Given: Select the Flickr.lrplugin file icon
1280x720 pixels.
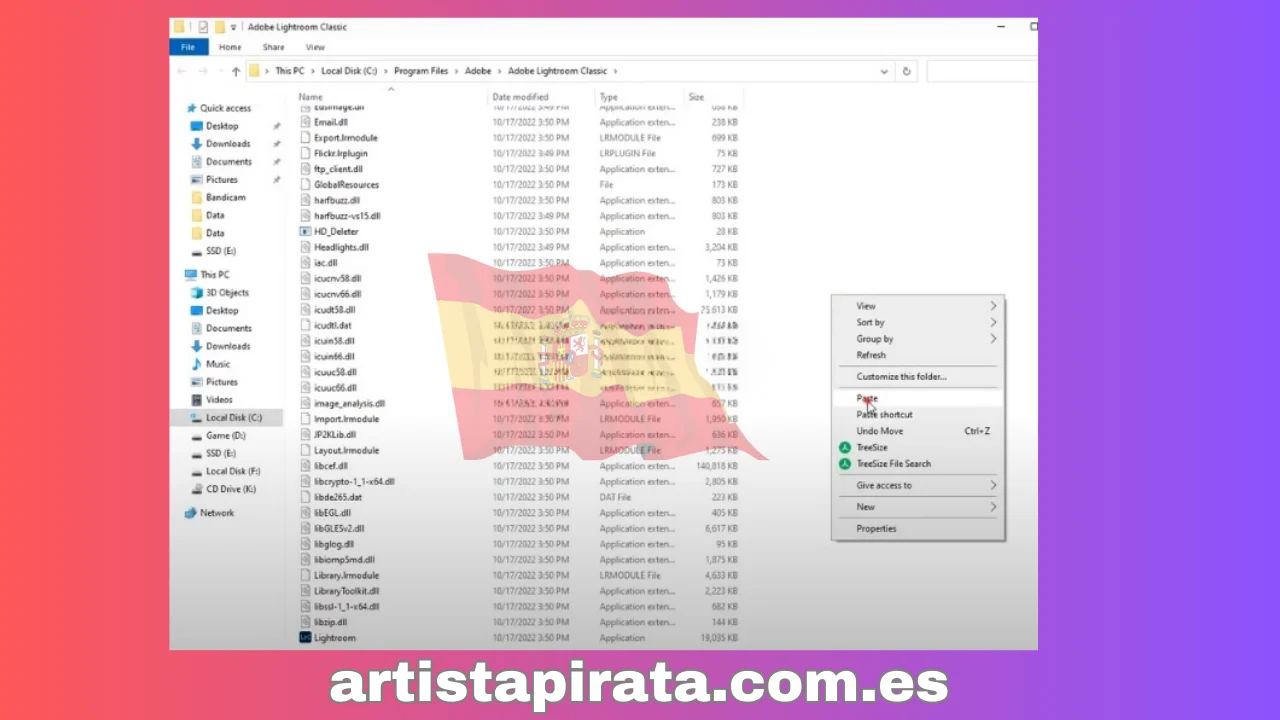Looking at the screenshot, I should click(305, 153).
